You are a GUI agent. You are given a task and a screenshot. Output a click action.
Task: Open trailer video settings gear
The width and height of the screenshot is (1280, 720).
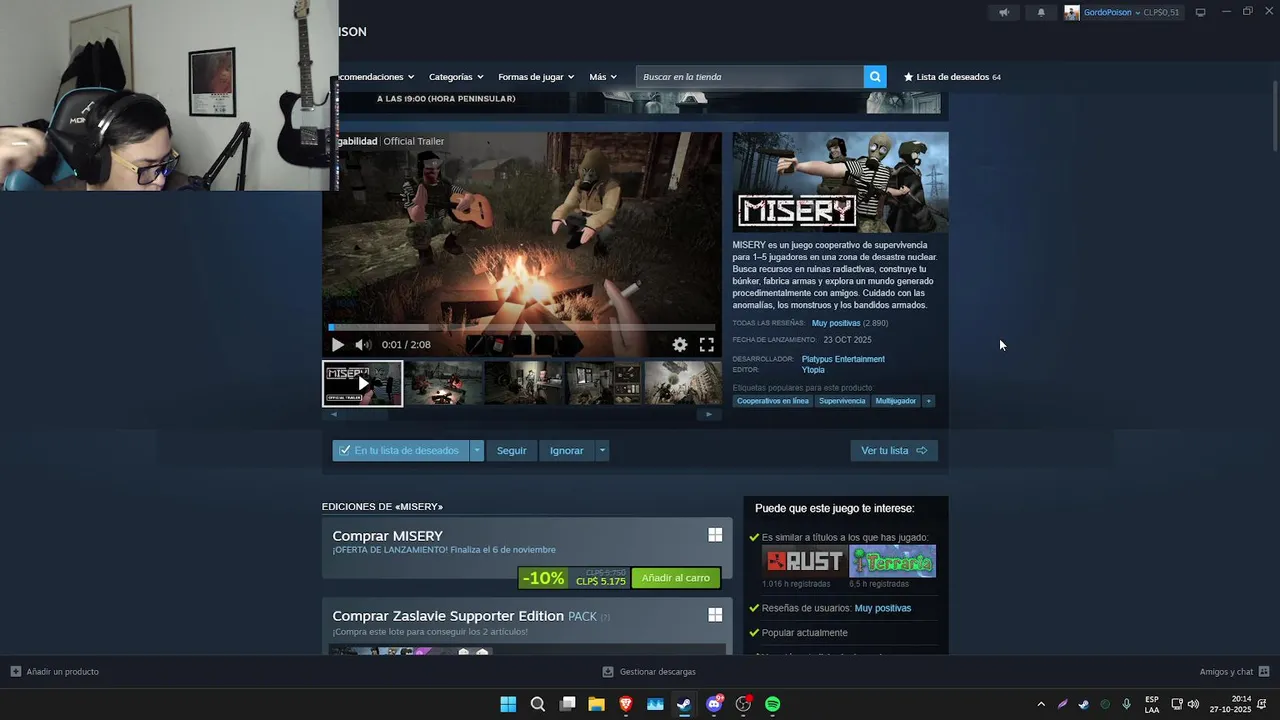680,344
